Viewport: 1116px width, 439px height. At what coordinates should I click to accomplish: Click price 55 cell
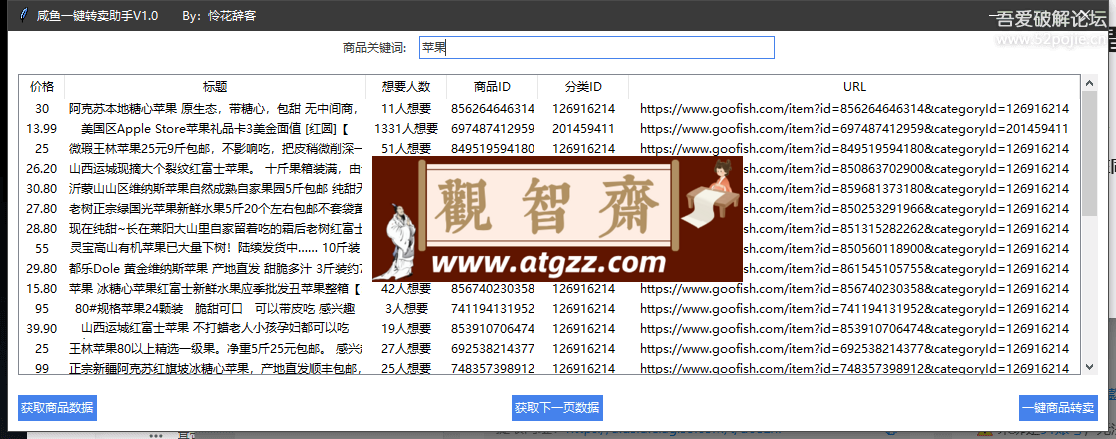click(41, 248)
